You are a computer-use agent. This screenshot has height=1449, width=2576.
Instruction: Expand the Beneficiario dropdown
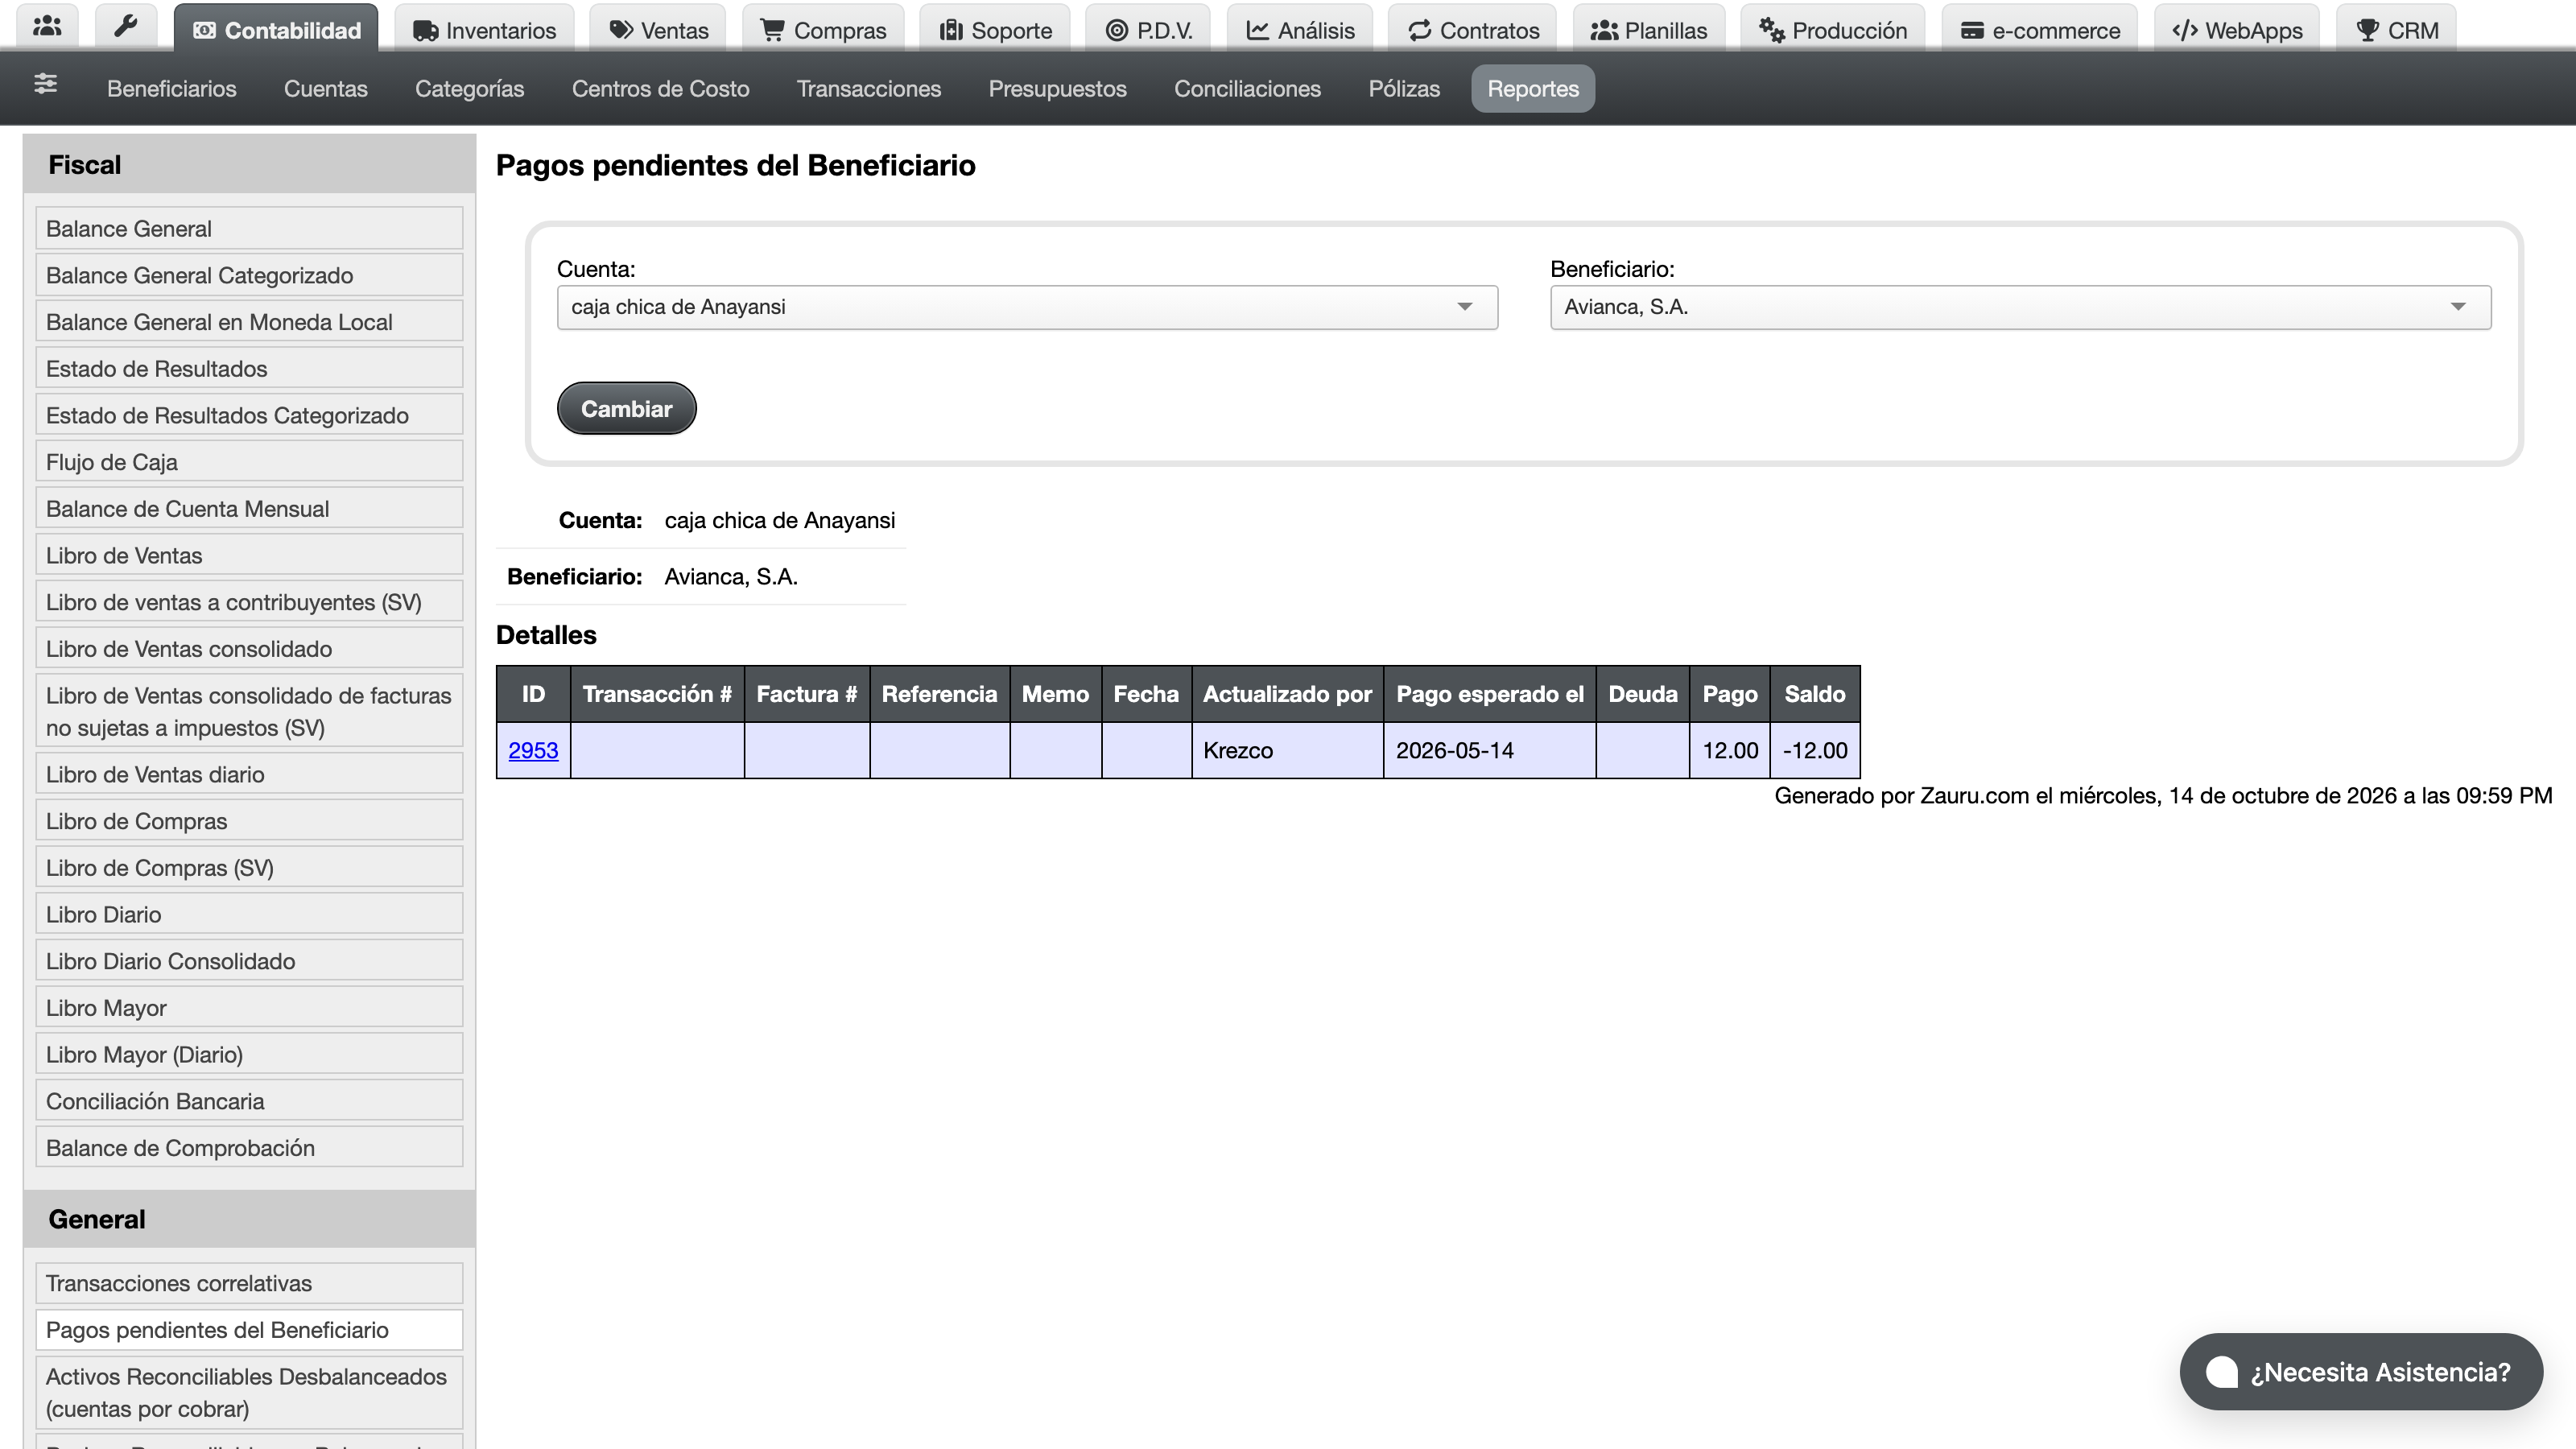[2020, 307]
